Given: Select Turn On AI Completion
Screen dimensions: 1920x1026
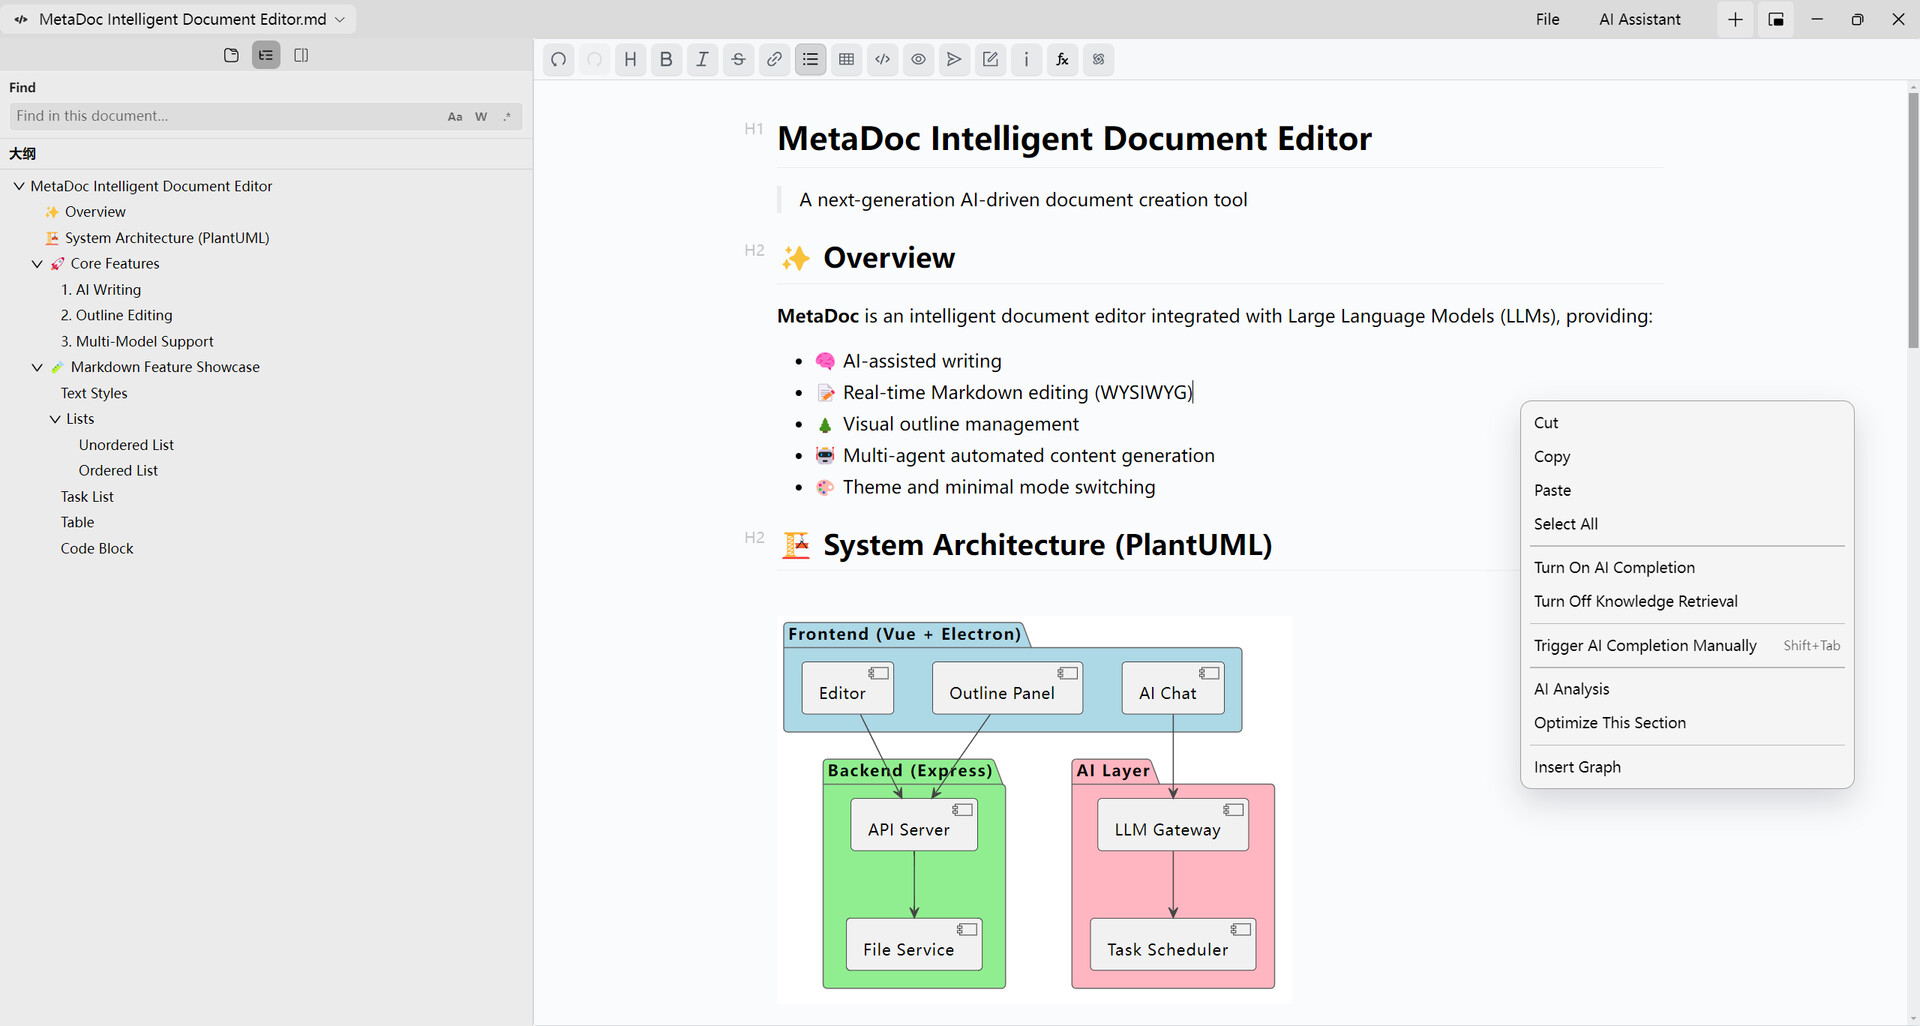Looking at the screenshot, I should click(1686, 568).
